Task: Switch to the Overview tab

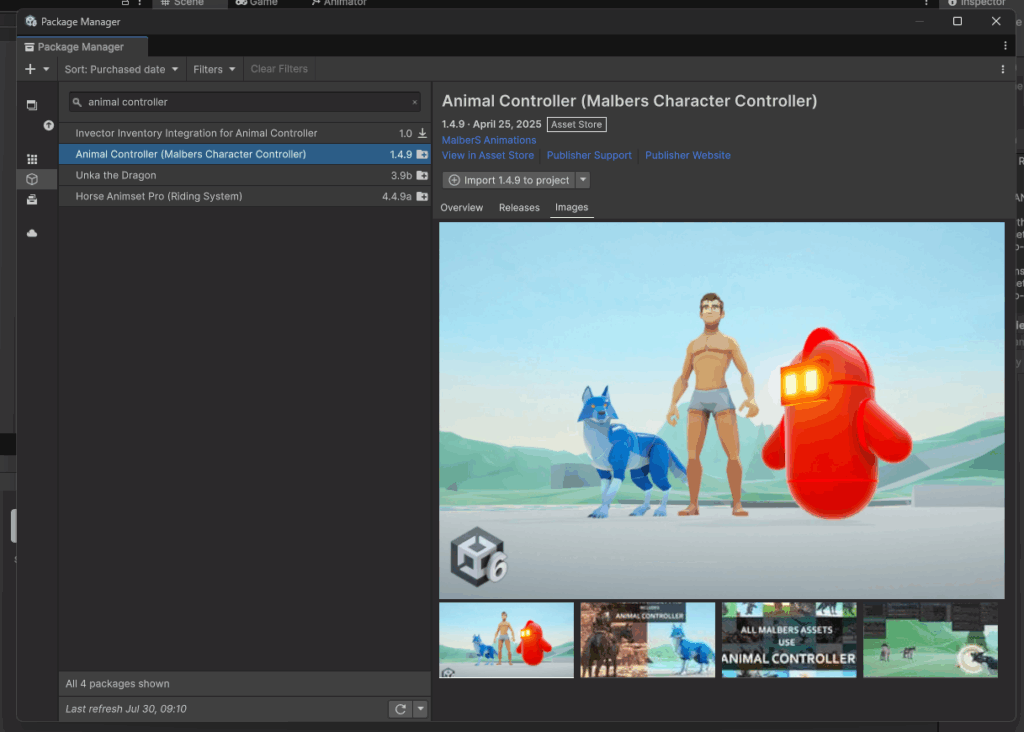Action: [462, 208]
